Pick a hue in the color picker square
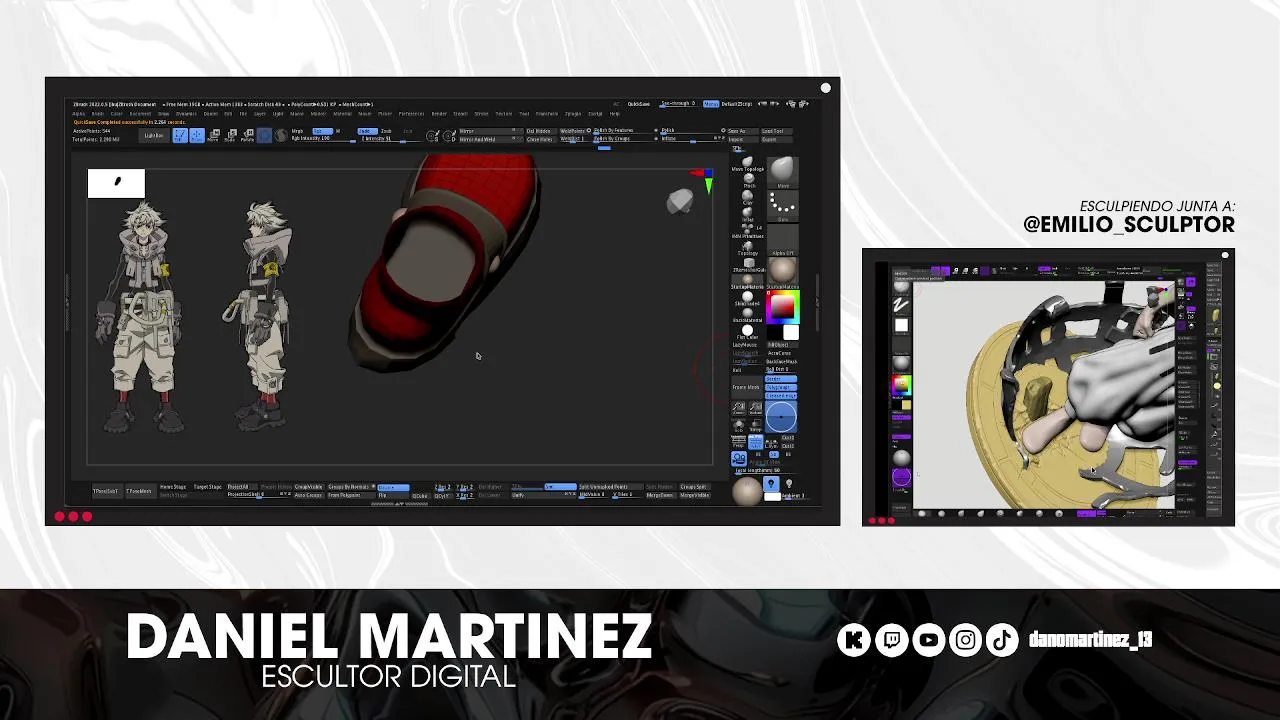 [x=783, y=306]
